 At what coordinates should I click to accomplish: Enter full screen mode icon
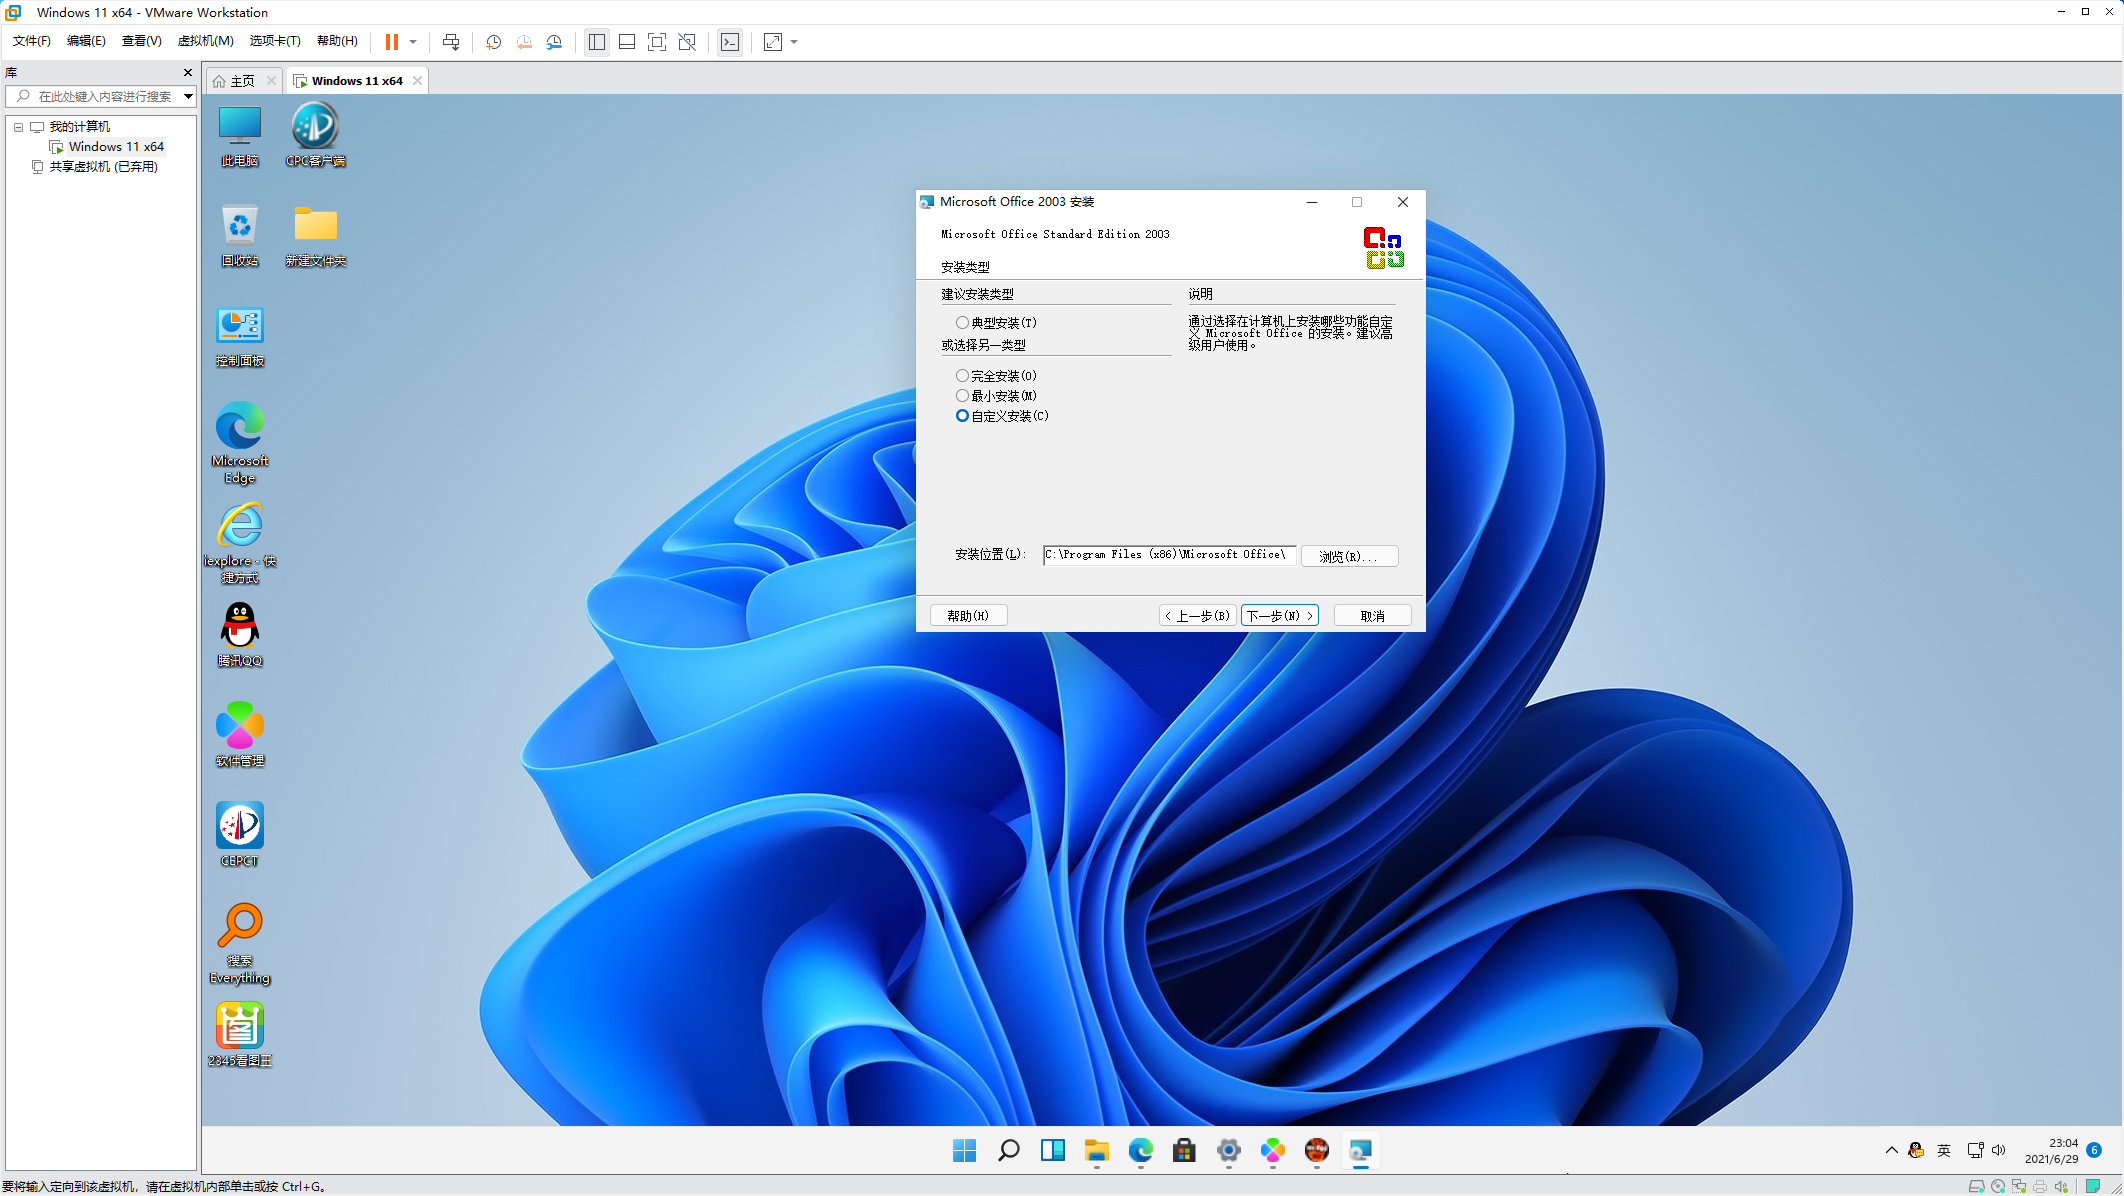[x=657, y=42]
